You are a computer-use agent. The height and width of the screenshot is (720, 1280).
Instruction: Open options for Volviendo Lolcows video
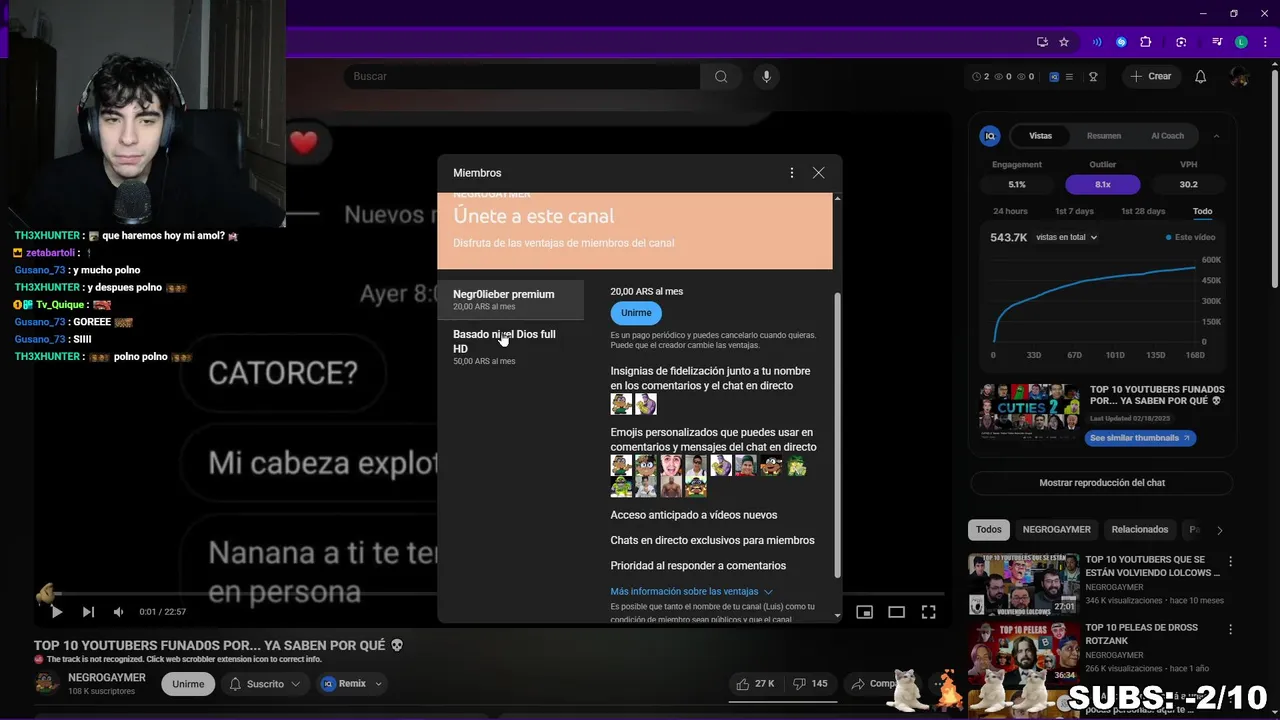click(x=1231, y=562)
